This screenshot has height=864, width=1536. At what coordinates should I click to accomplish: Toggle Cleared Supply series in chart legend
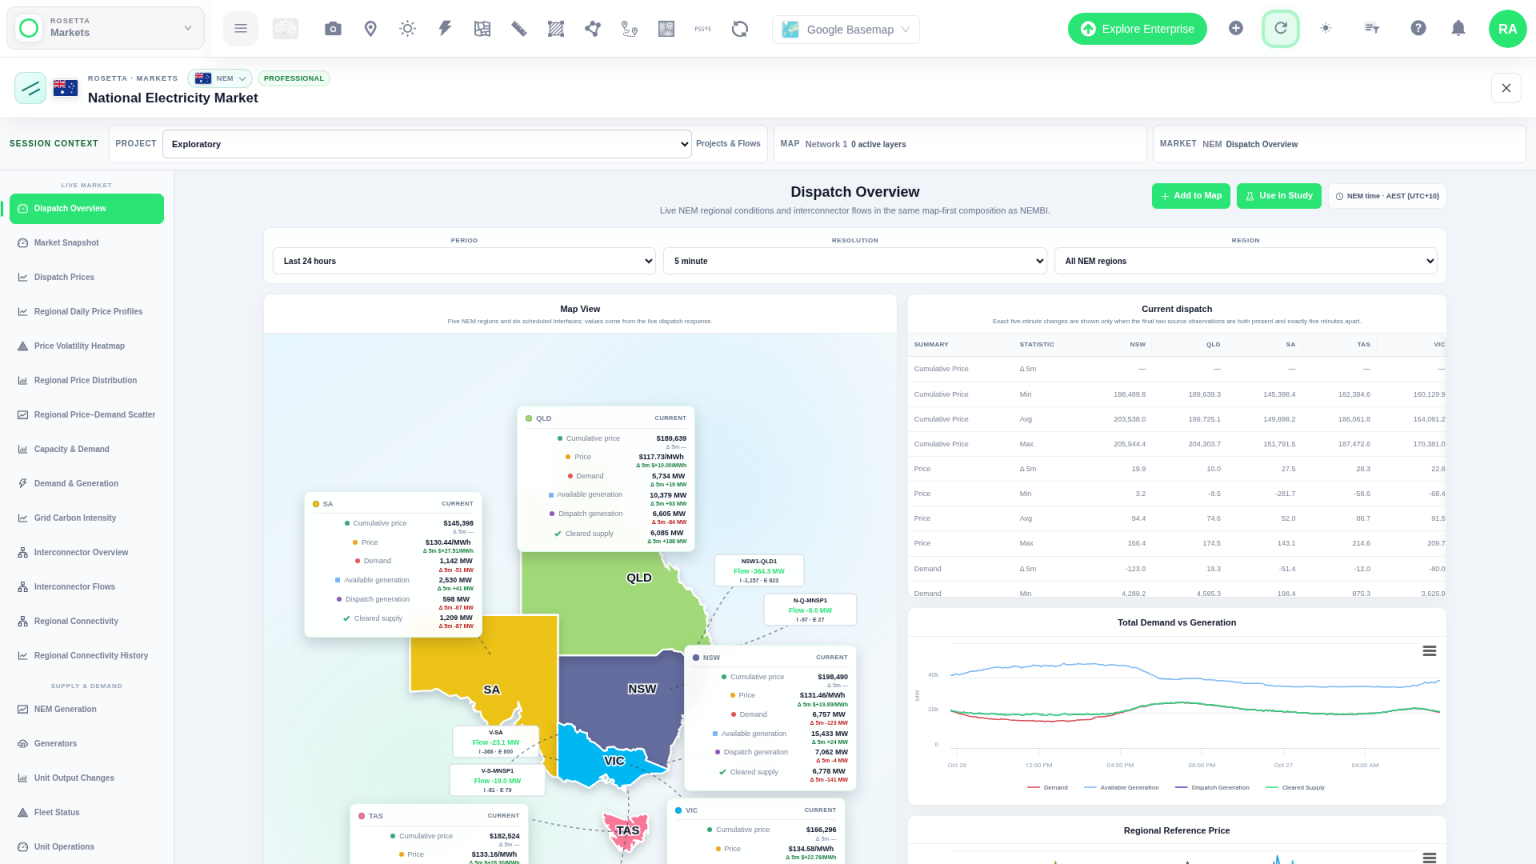click(x=1295, y=788)
